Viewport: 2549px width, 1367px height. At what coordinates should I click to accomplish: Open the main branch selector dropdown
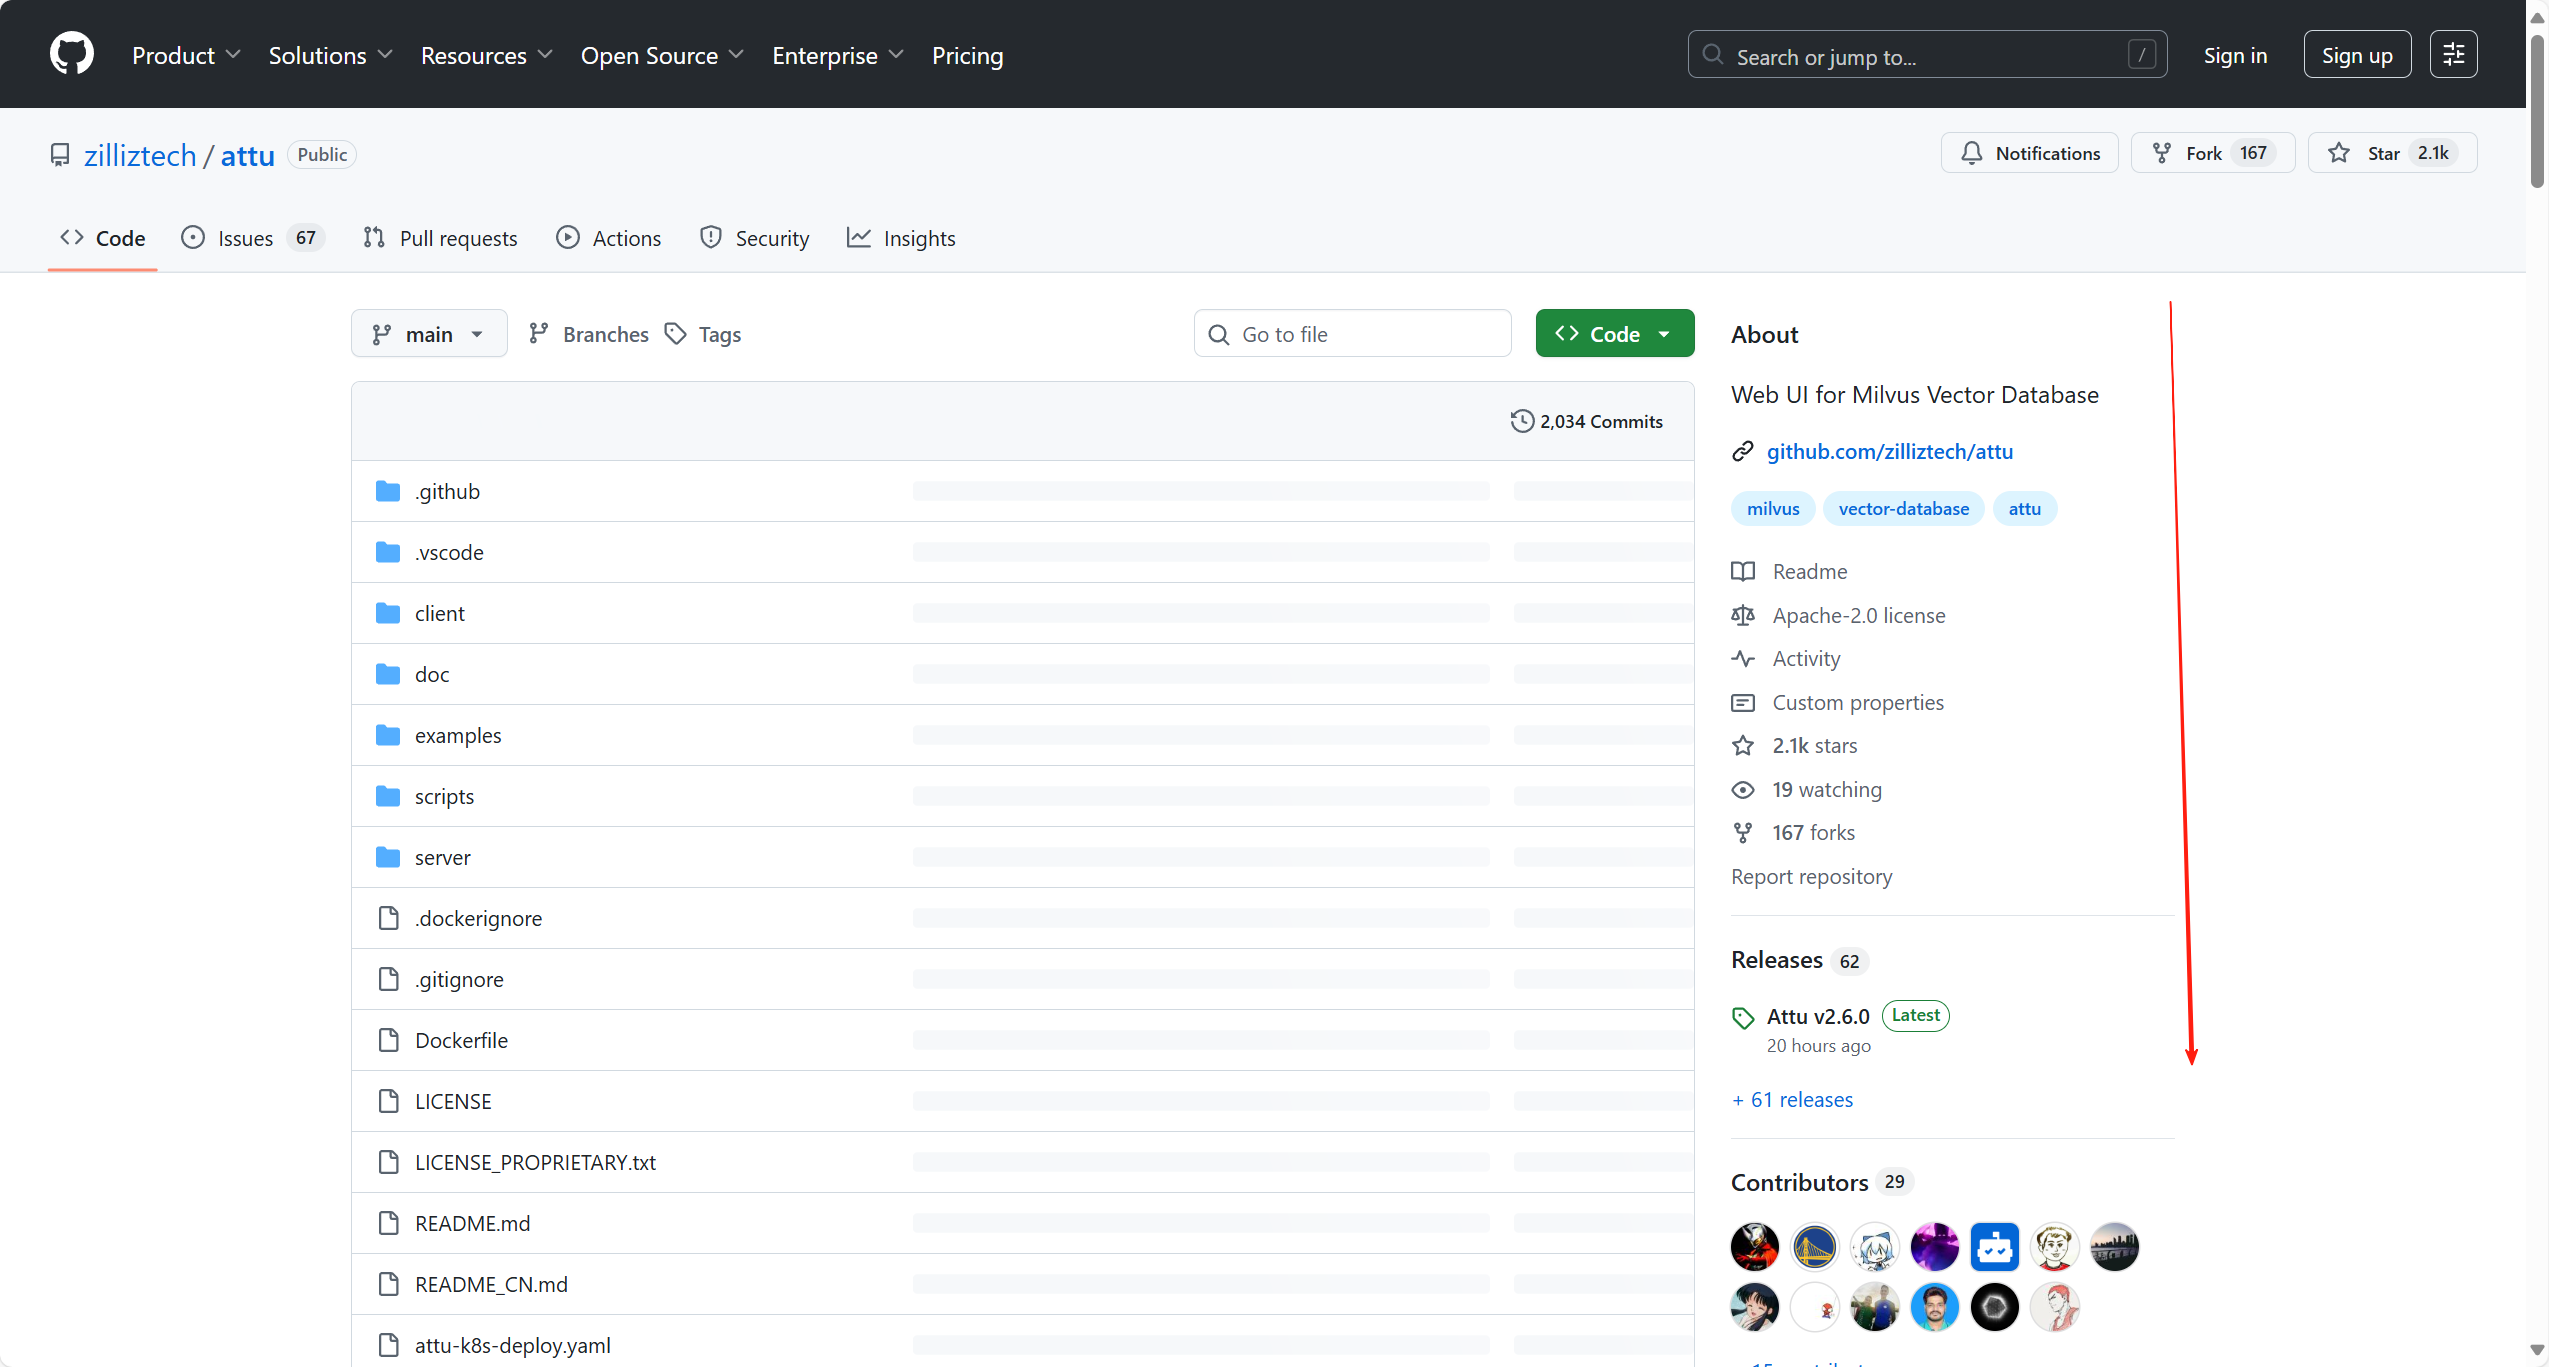pyautogui.click(x=429, y=334)
